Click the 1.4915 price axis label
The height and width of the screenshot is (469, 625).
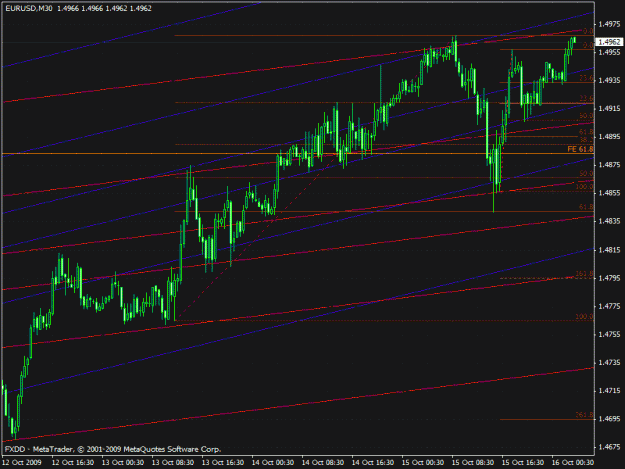click(609, 108)
